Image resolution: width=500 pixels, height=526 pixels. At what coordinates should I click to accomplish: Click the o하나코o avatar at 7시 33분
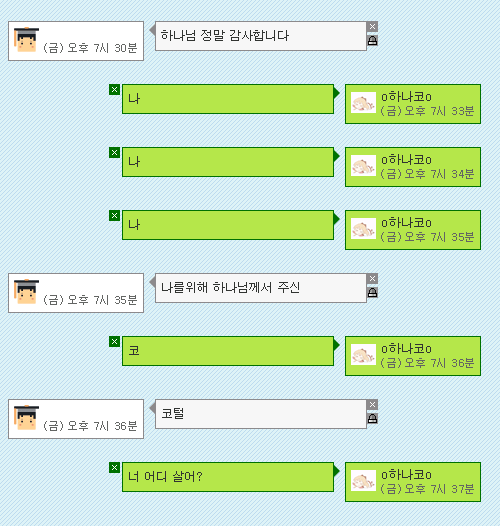click(363, 102)
